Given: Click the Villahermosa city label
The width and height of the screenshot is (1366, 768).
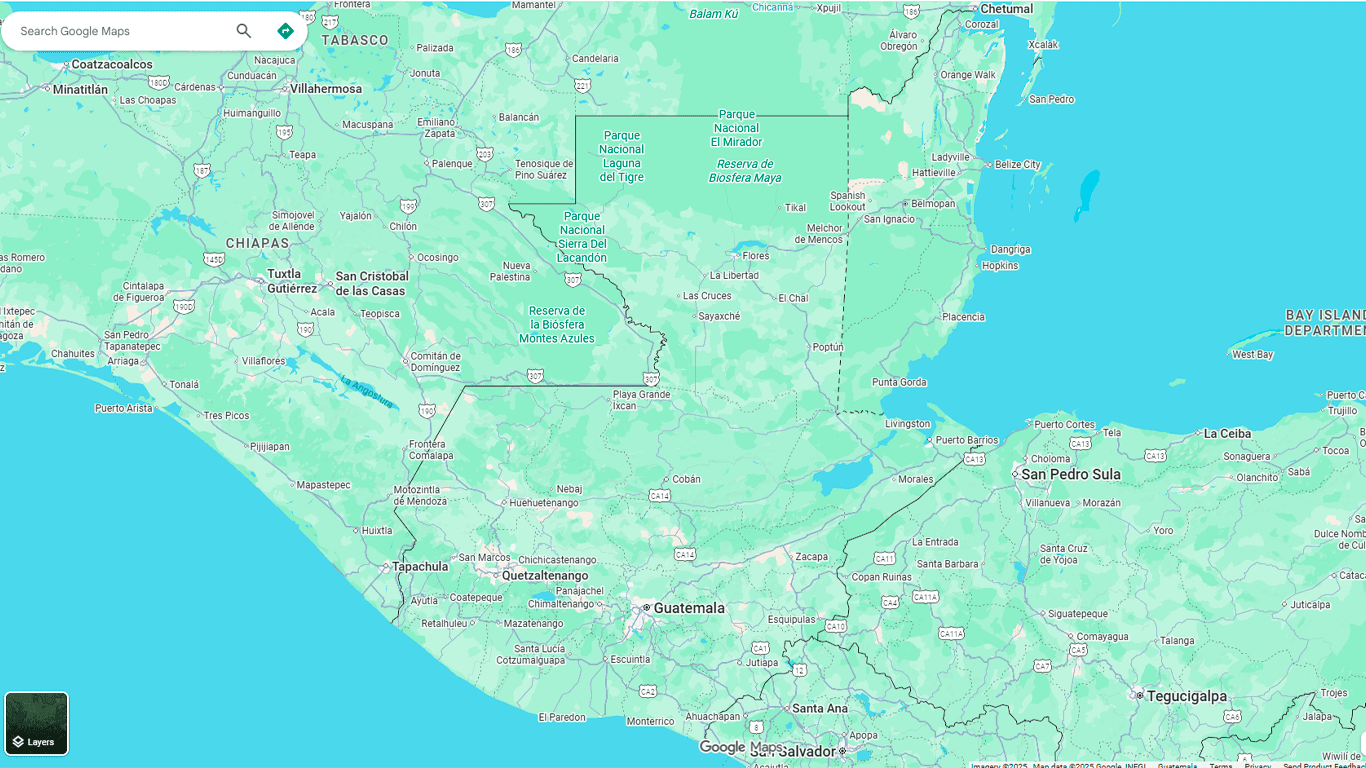Looking at the screenshot, I should (326, 89).
